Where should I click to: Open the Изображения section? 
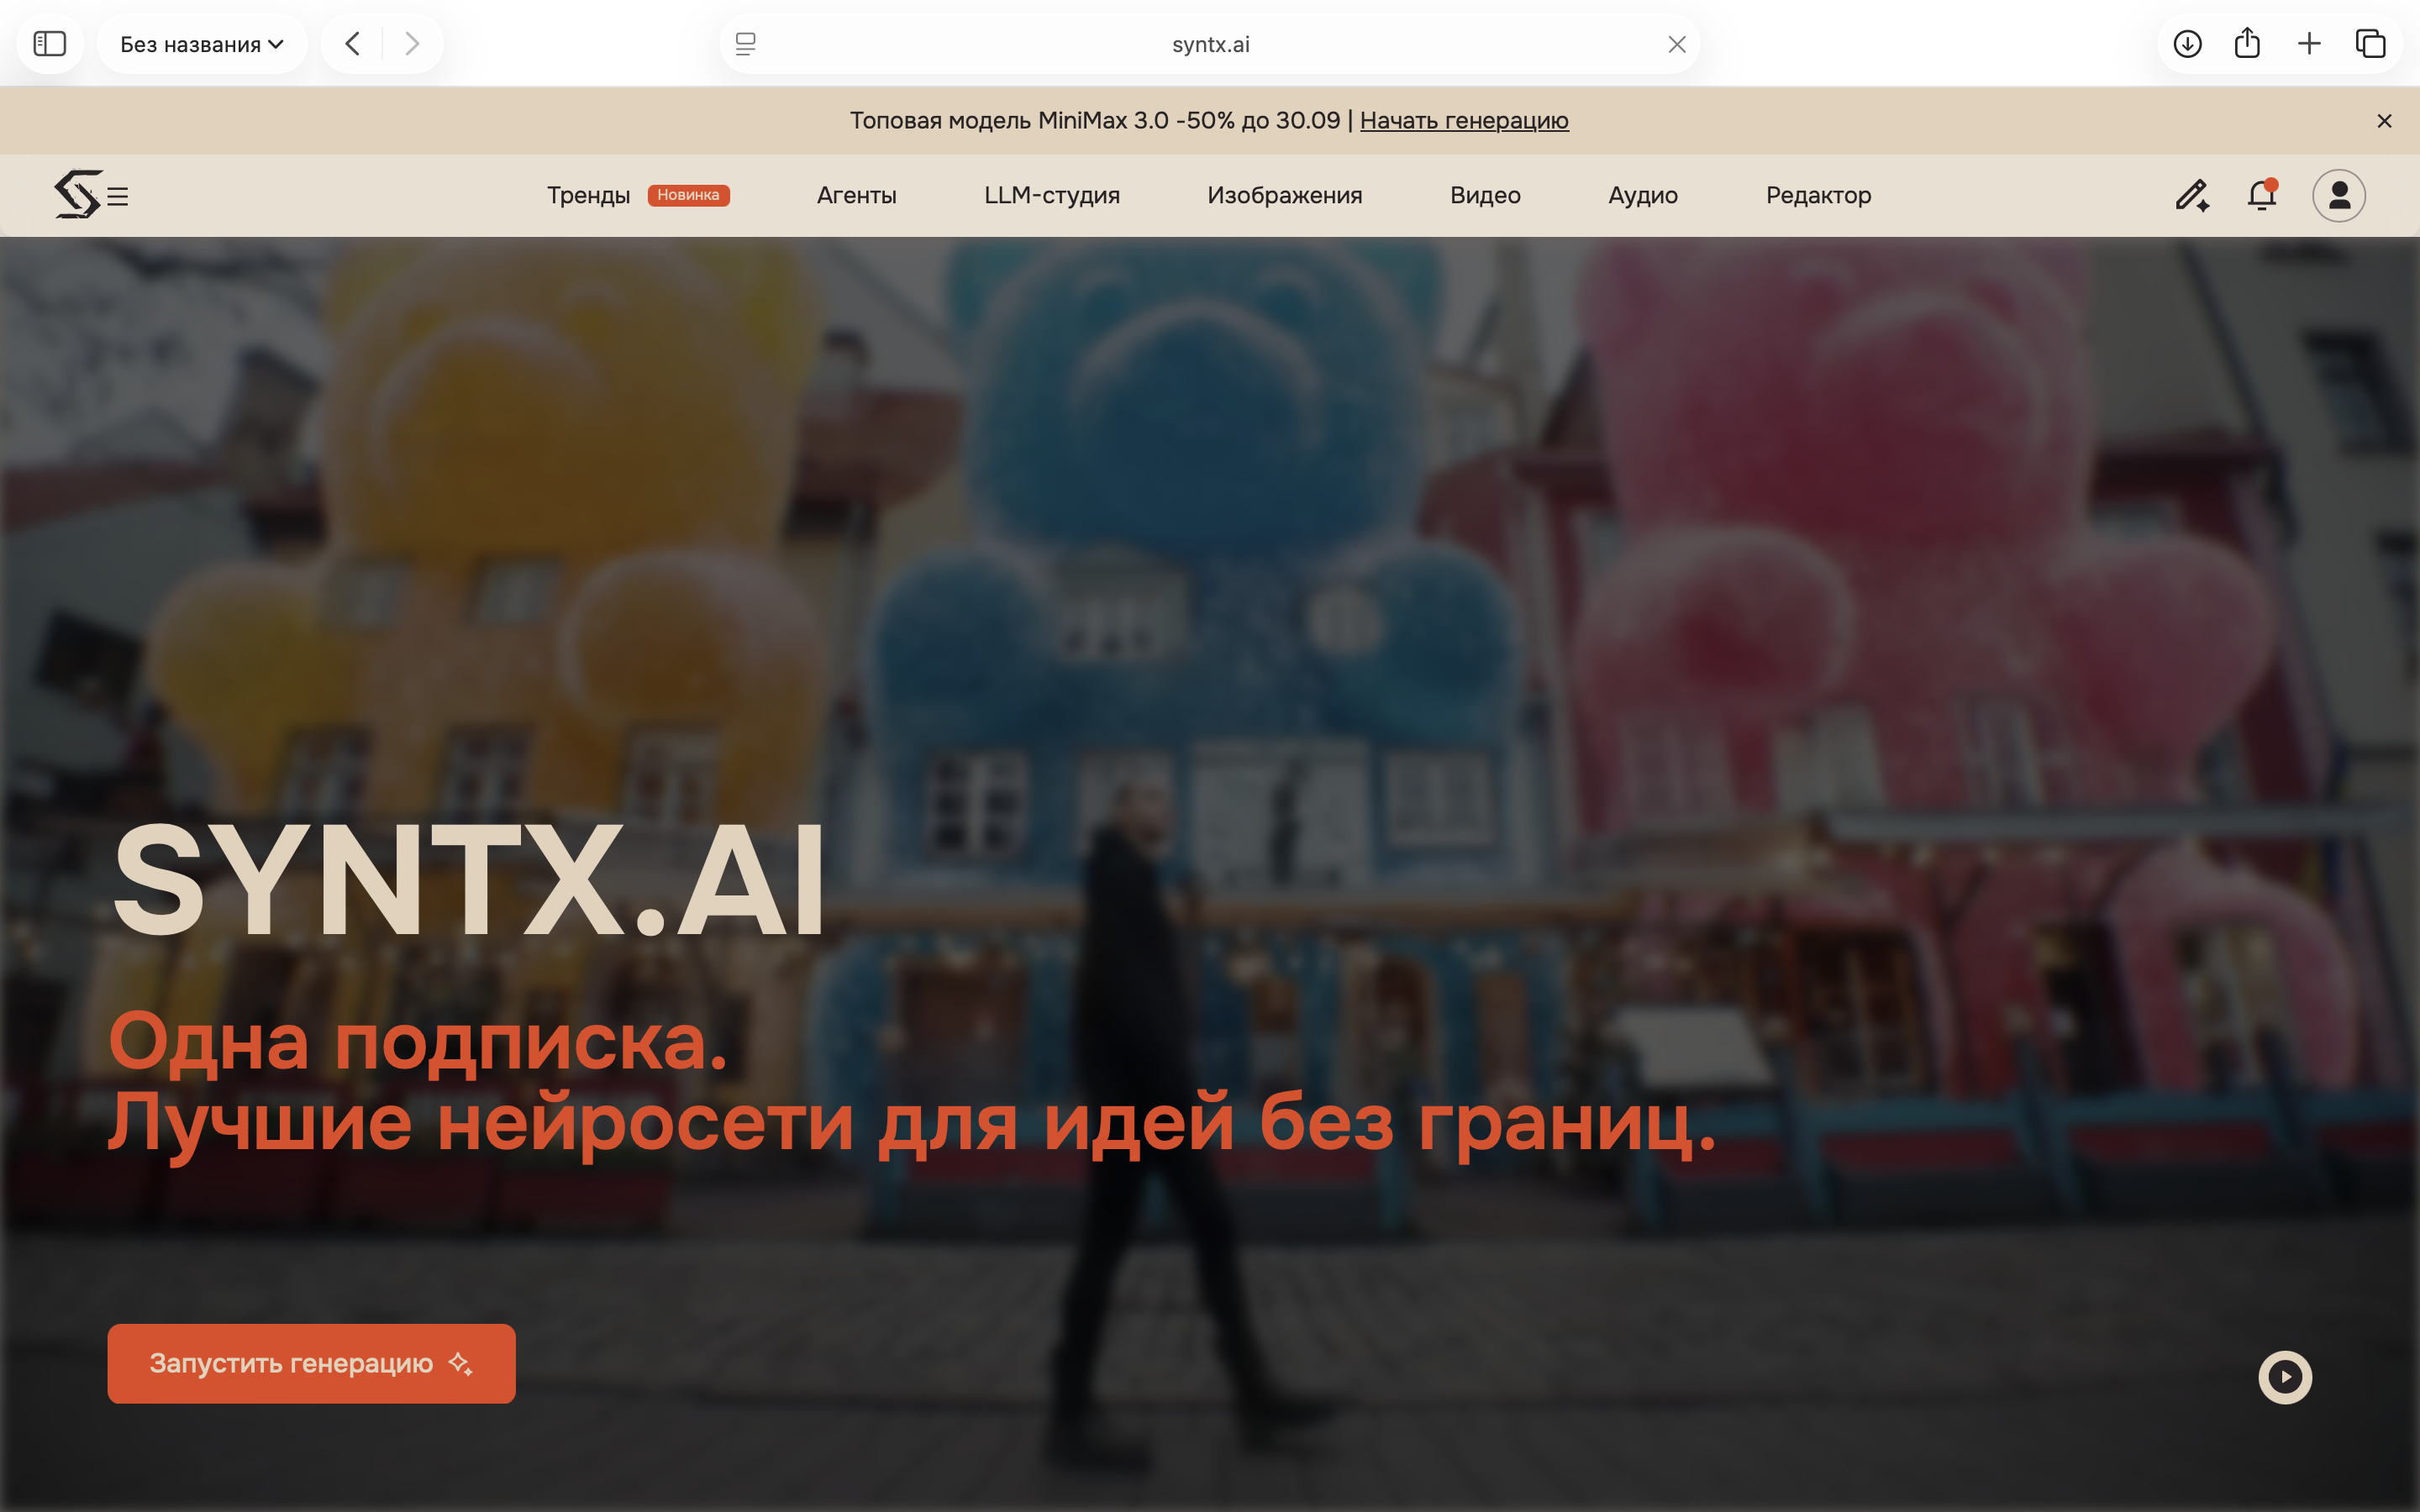click(x=1285, y=195)
